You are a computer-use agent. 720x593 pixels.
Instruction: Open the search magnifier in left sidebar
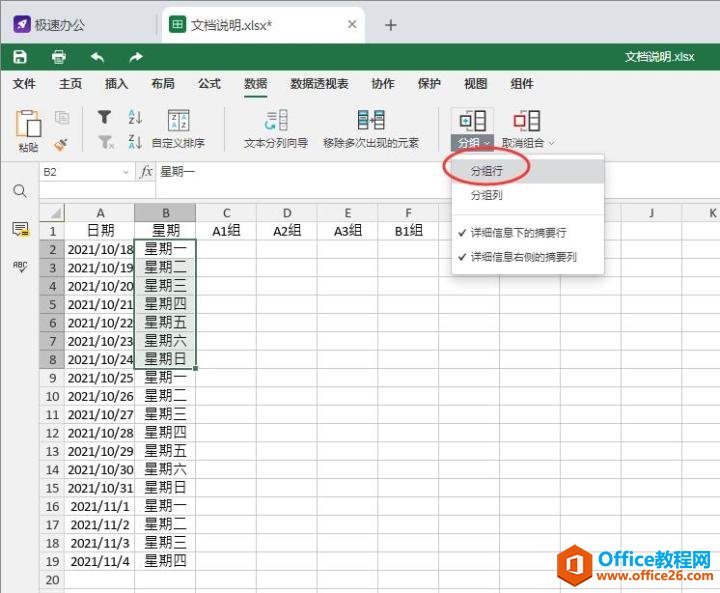20,191
